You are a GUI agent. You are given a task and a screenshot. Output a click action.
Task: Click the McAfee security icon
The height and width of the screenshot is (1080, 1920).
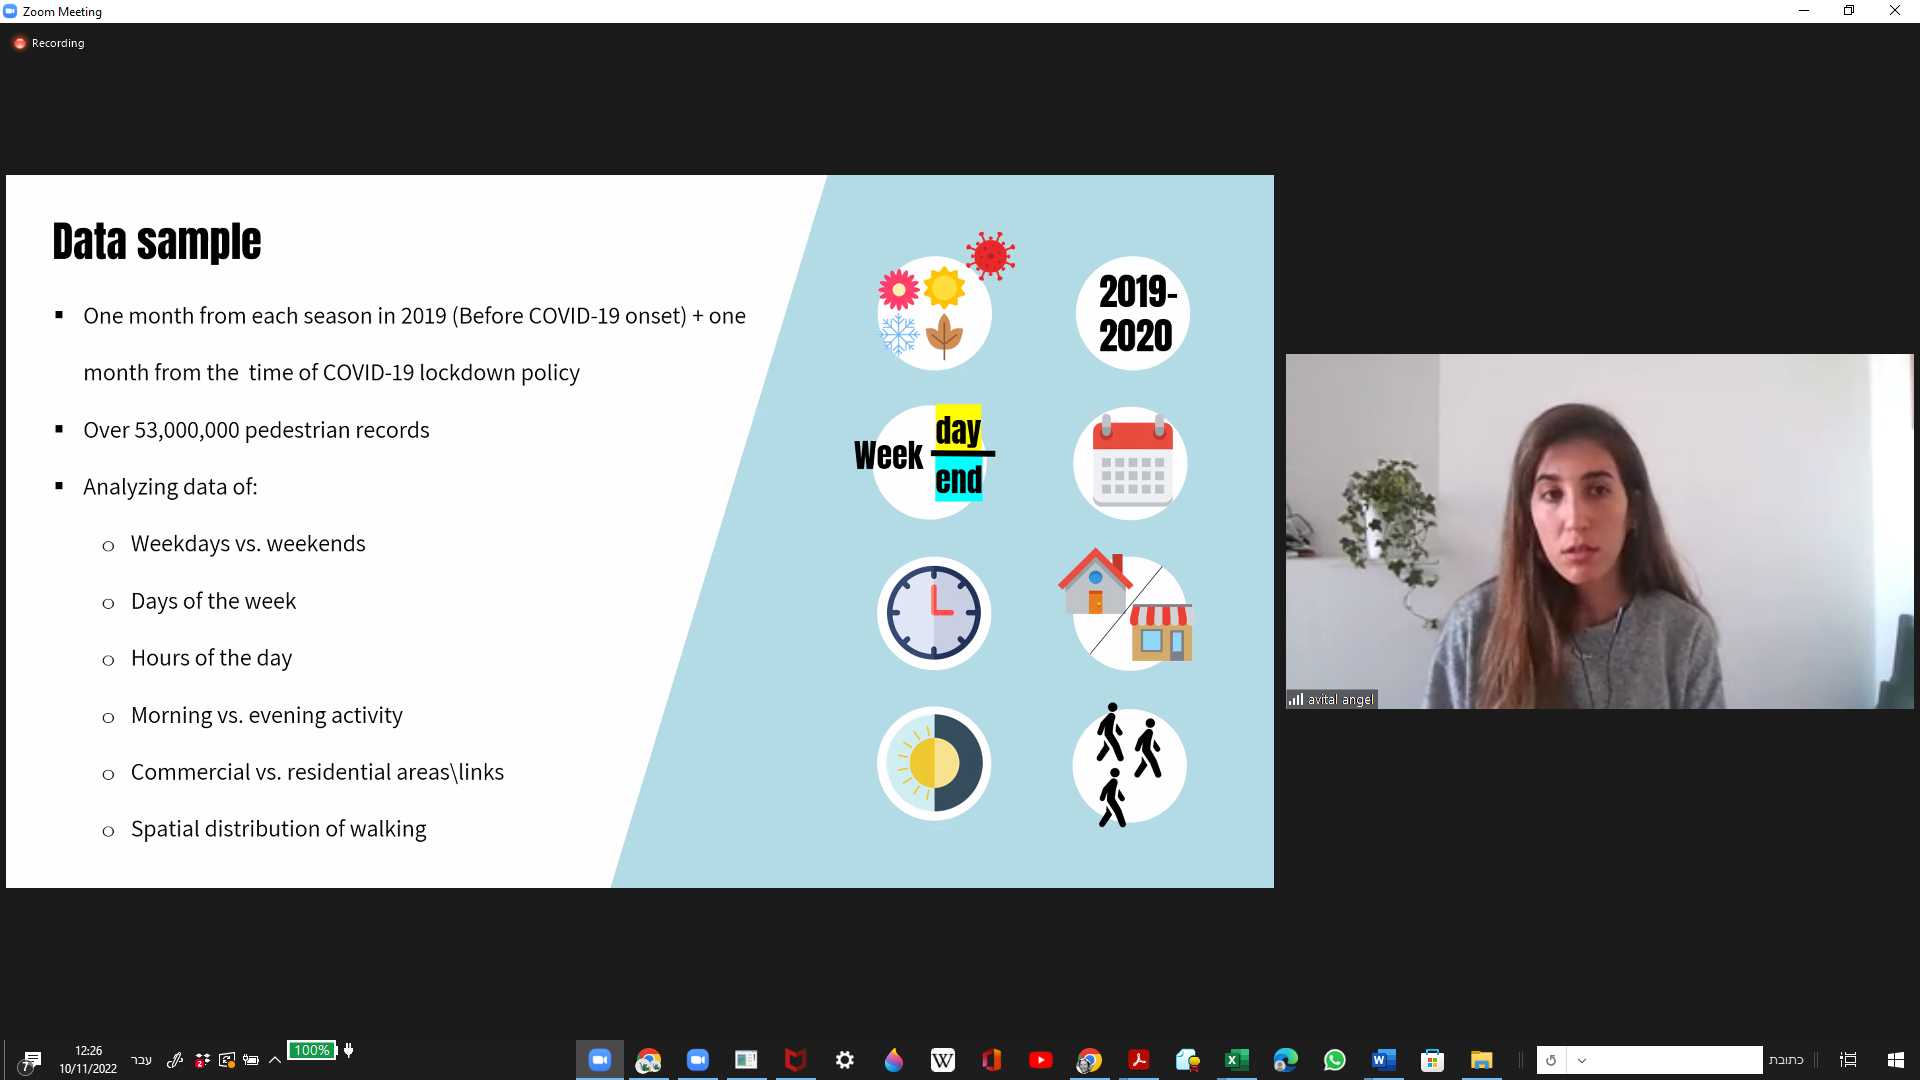click(x=795, y=1060)
